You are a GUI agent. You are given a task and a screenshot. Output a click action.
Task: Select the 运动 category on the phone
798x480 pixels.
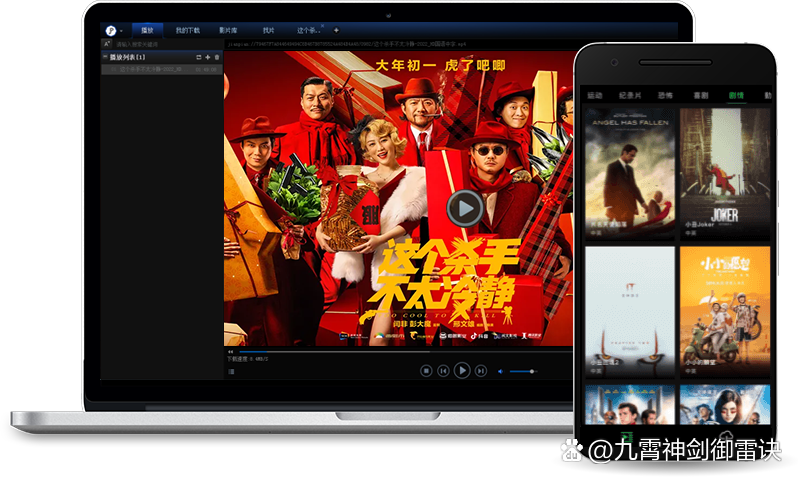(595, 95)
